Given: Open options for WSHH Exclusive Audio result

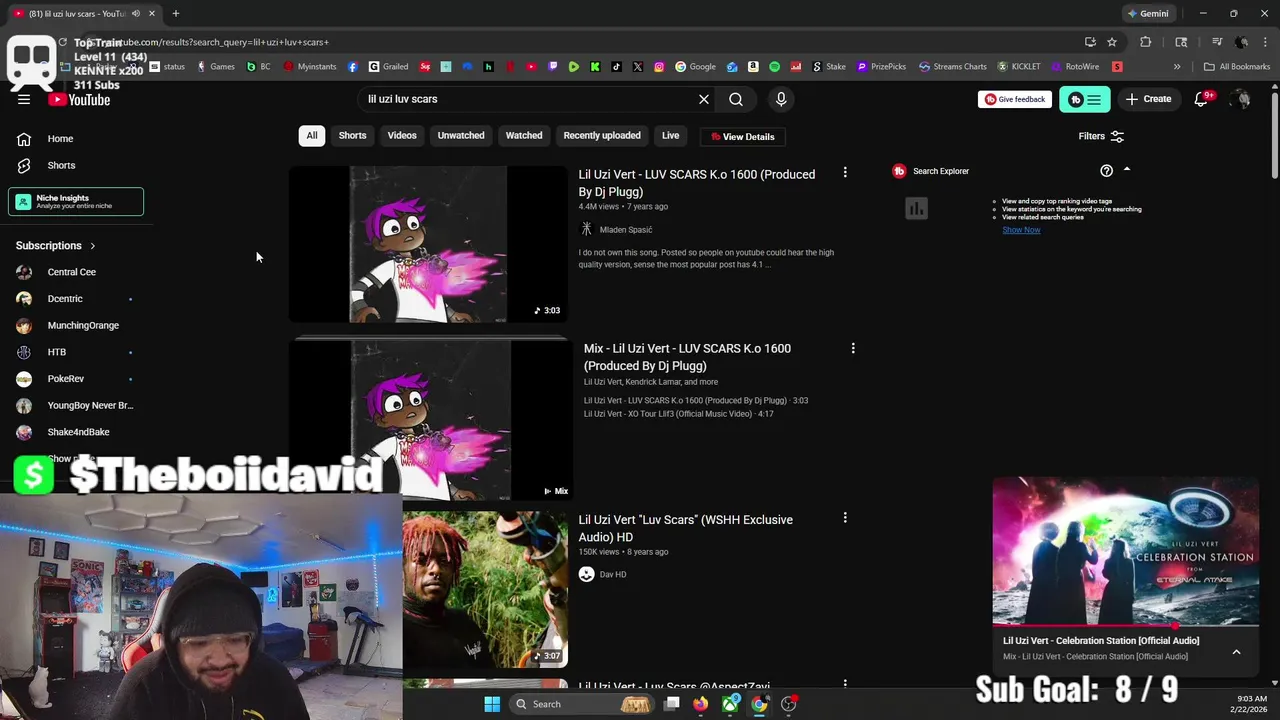Looking at the screenshot, I should pos(845,518).
